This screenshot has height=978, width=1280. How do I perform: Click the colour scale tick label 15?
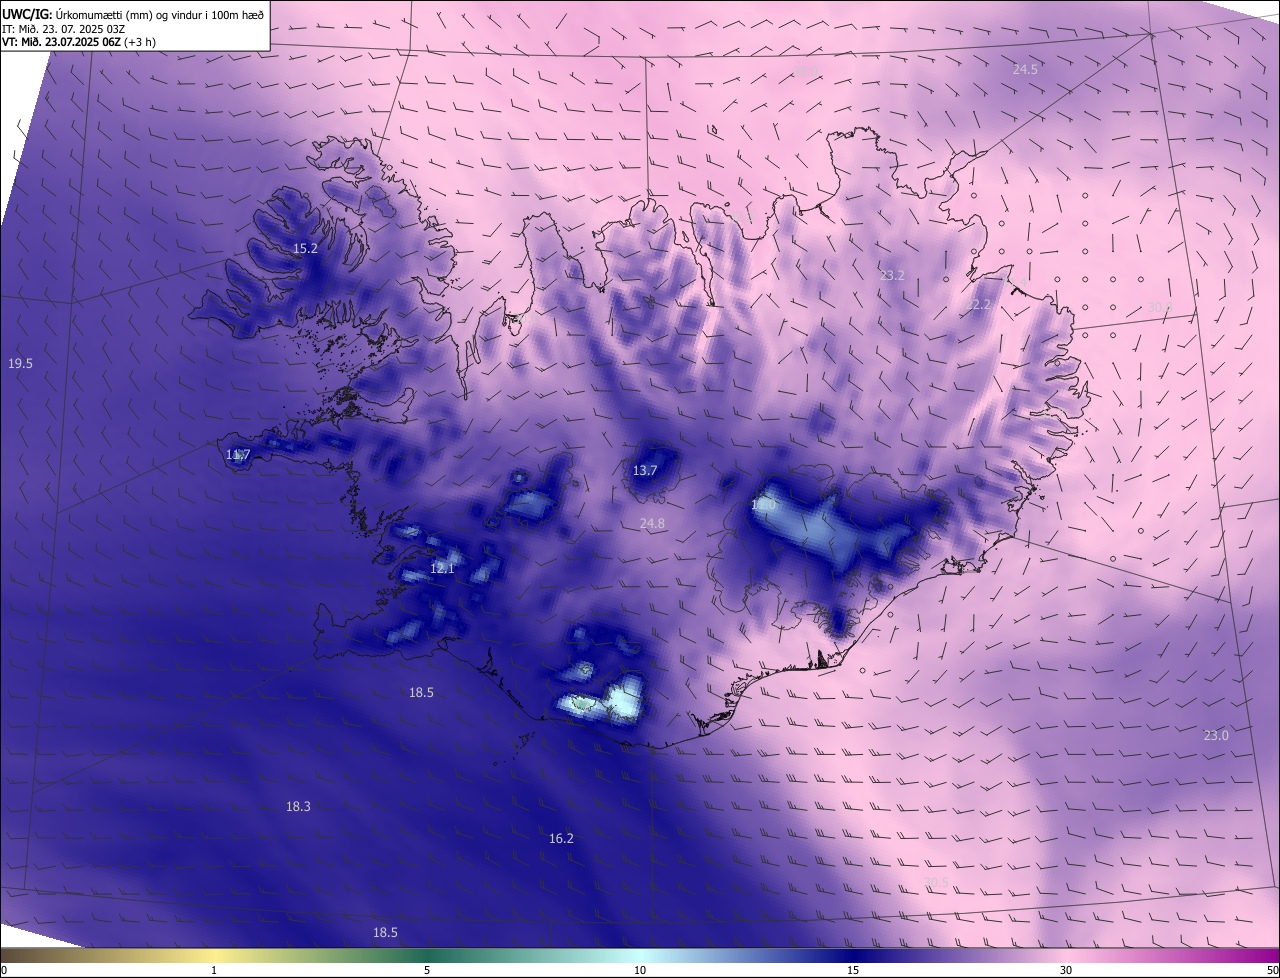(853, 971)
